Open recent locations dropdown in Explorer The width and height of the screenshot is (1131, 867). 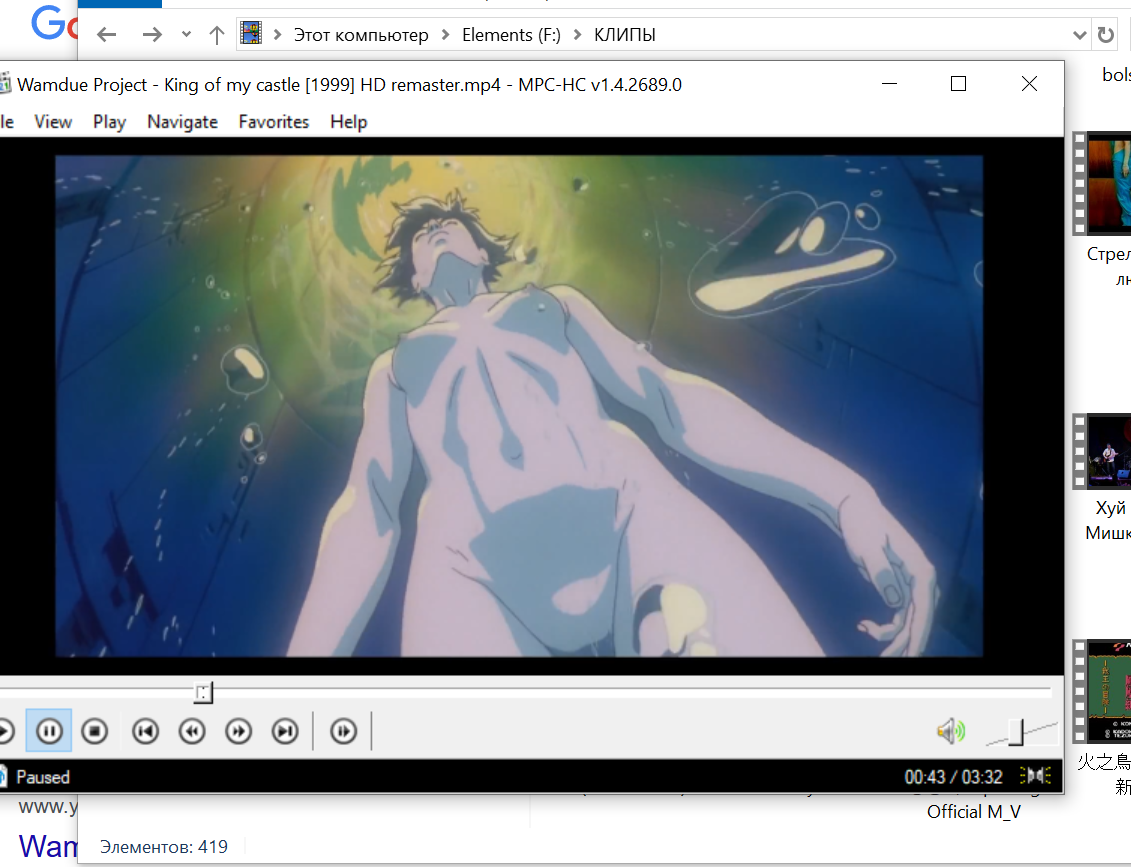[186, 35]
